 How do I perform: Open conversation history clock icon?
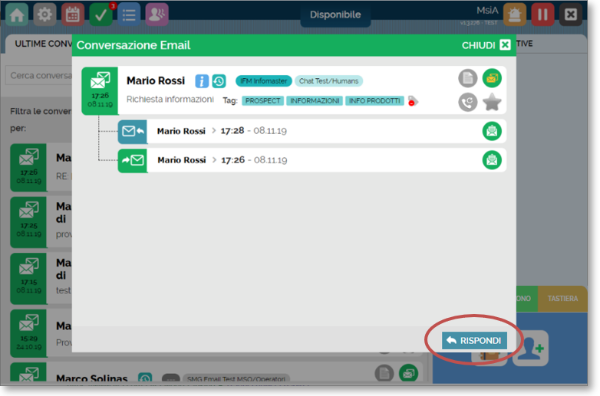(x=219, y=81)
